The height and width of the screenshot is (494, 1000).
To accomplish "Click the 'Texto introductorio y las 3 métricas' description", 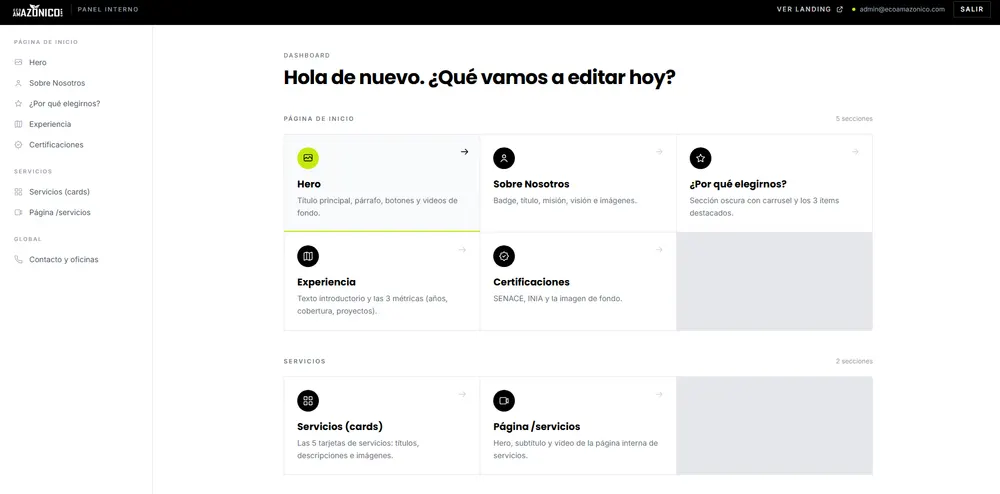I will [372, 305].
